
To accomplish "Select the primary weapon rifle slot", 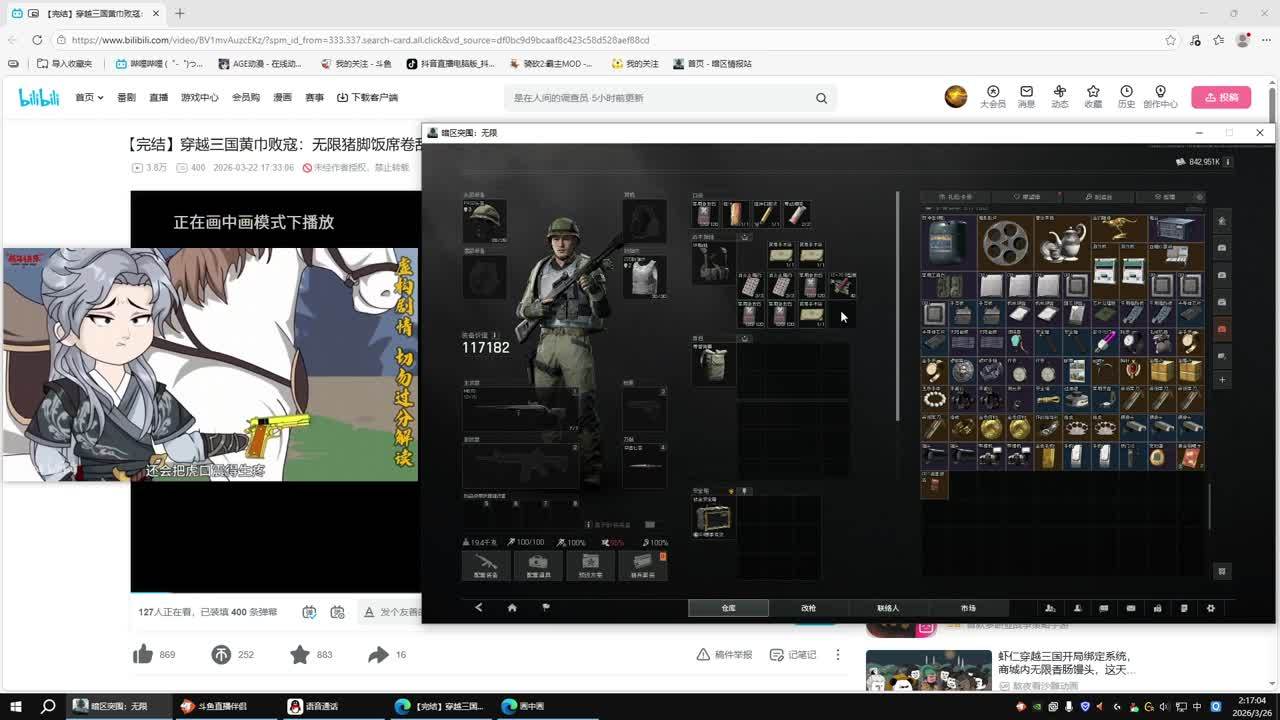I will (x=520, y=410).
